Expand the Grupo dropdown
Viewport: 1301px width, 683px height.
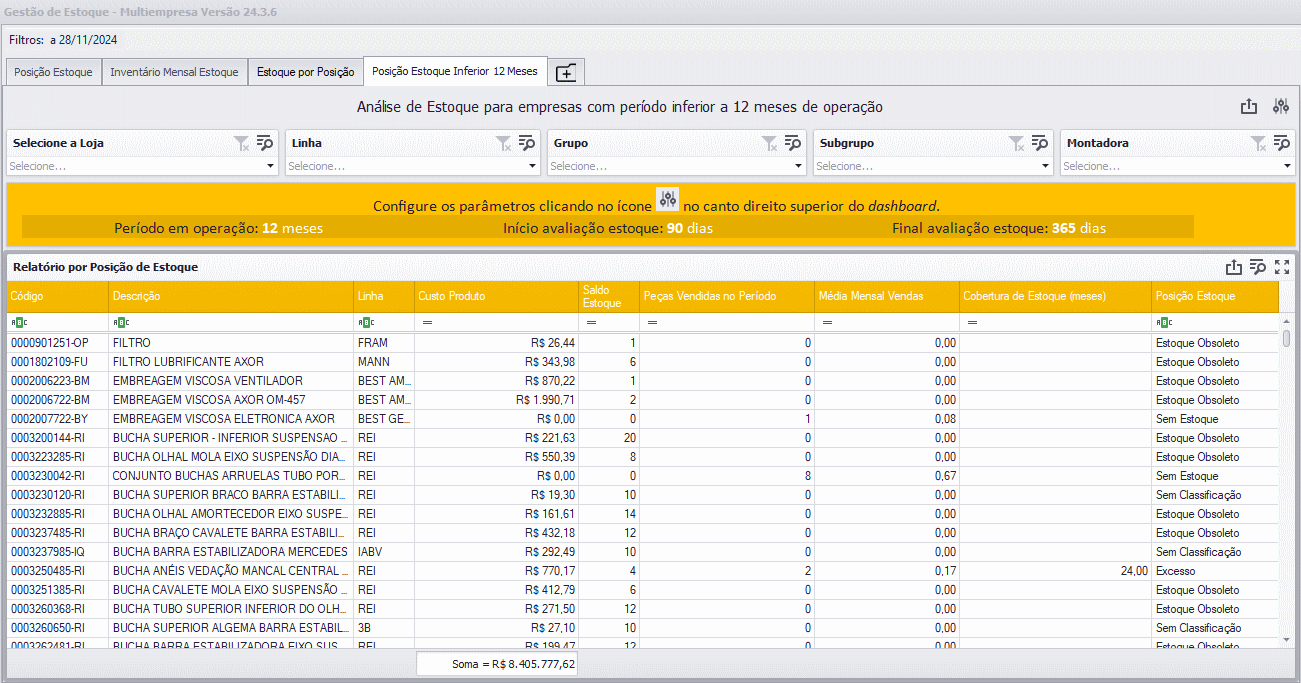point(798,166)
